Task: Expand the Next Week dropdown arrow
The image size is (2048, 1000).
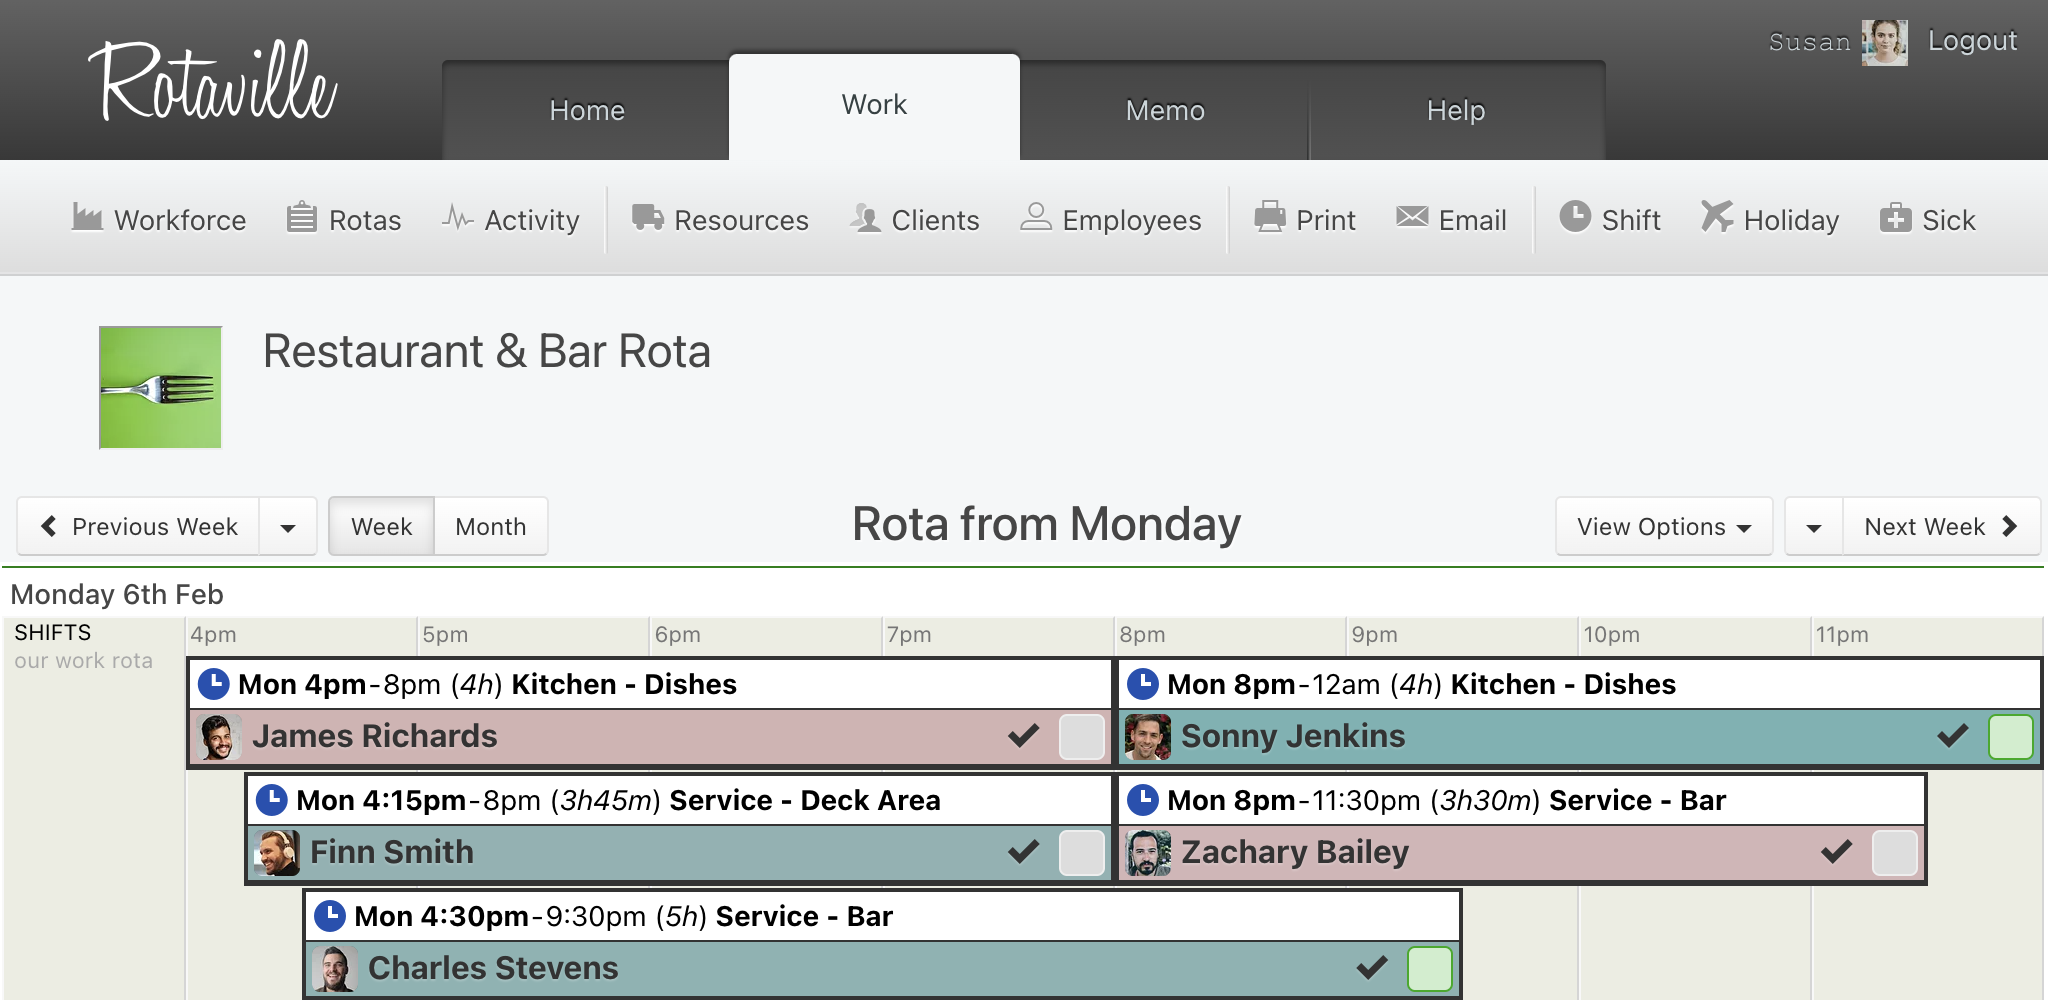Action: point(1814,526)
